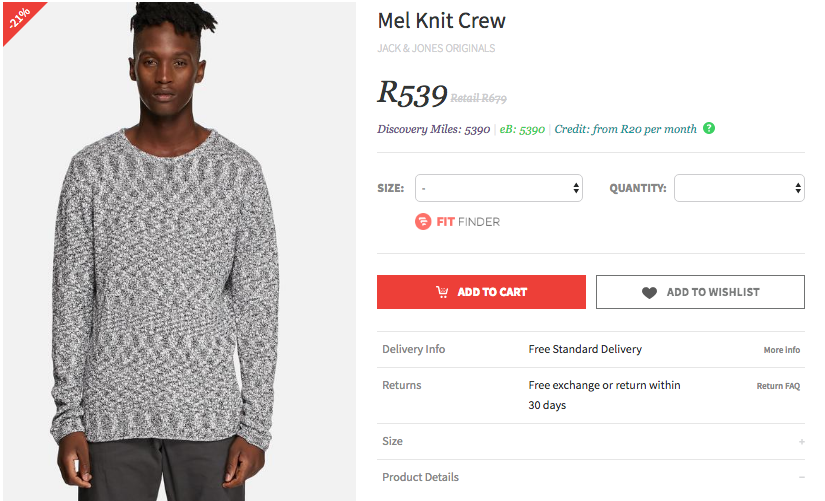825x501 pixels.
Task: Visit the Jack & Jones Originals brand link
Action: (436, 48)
